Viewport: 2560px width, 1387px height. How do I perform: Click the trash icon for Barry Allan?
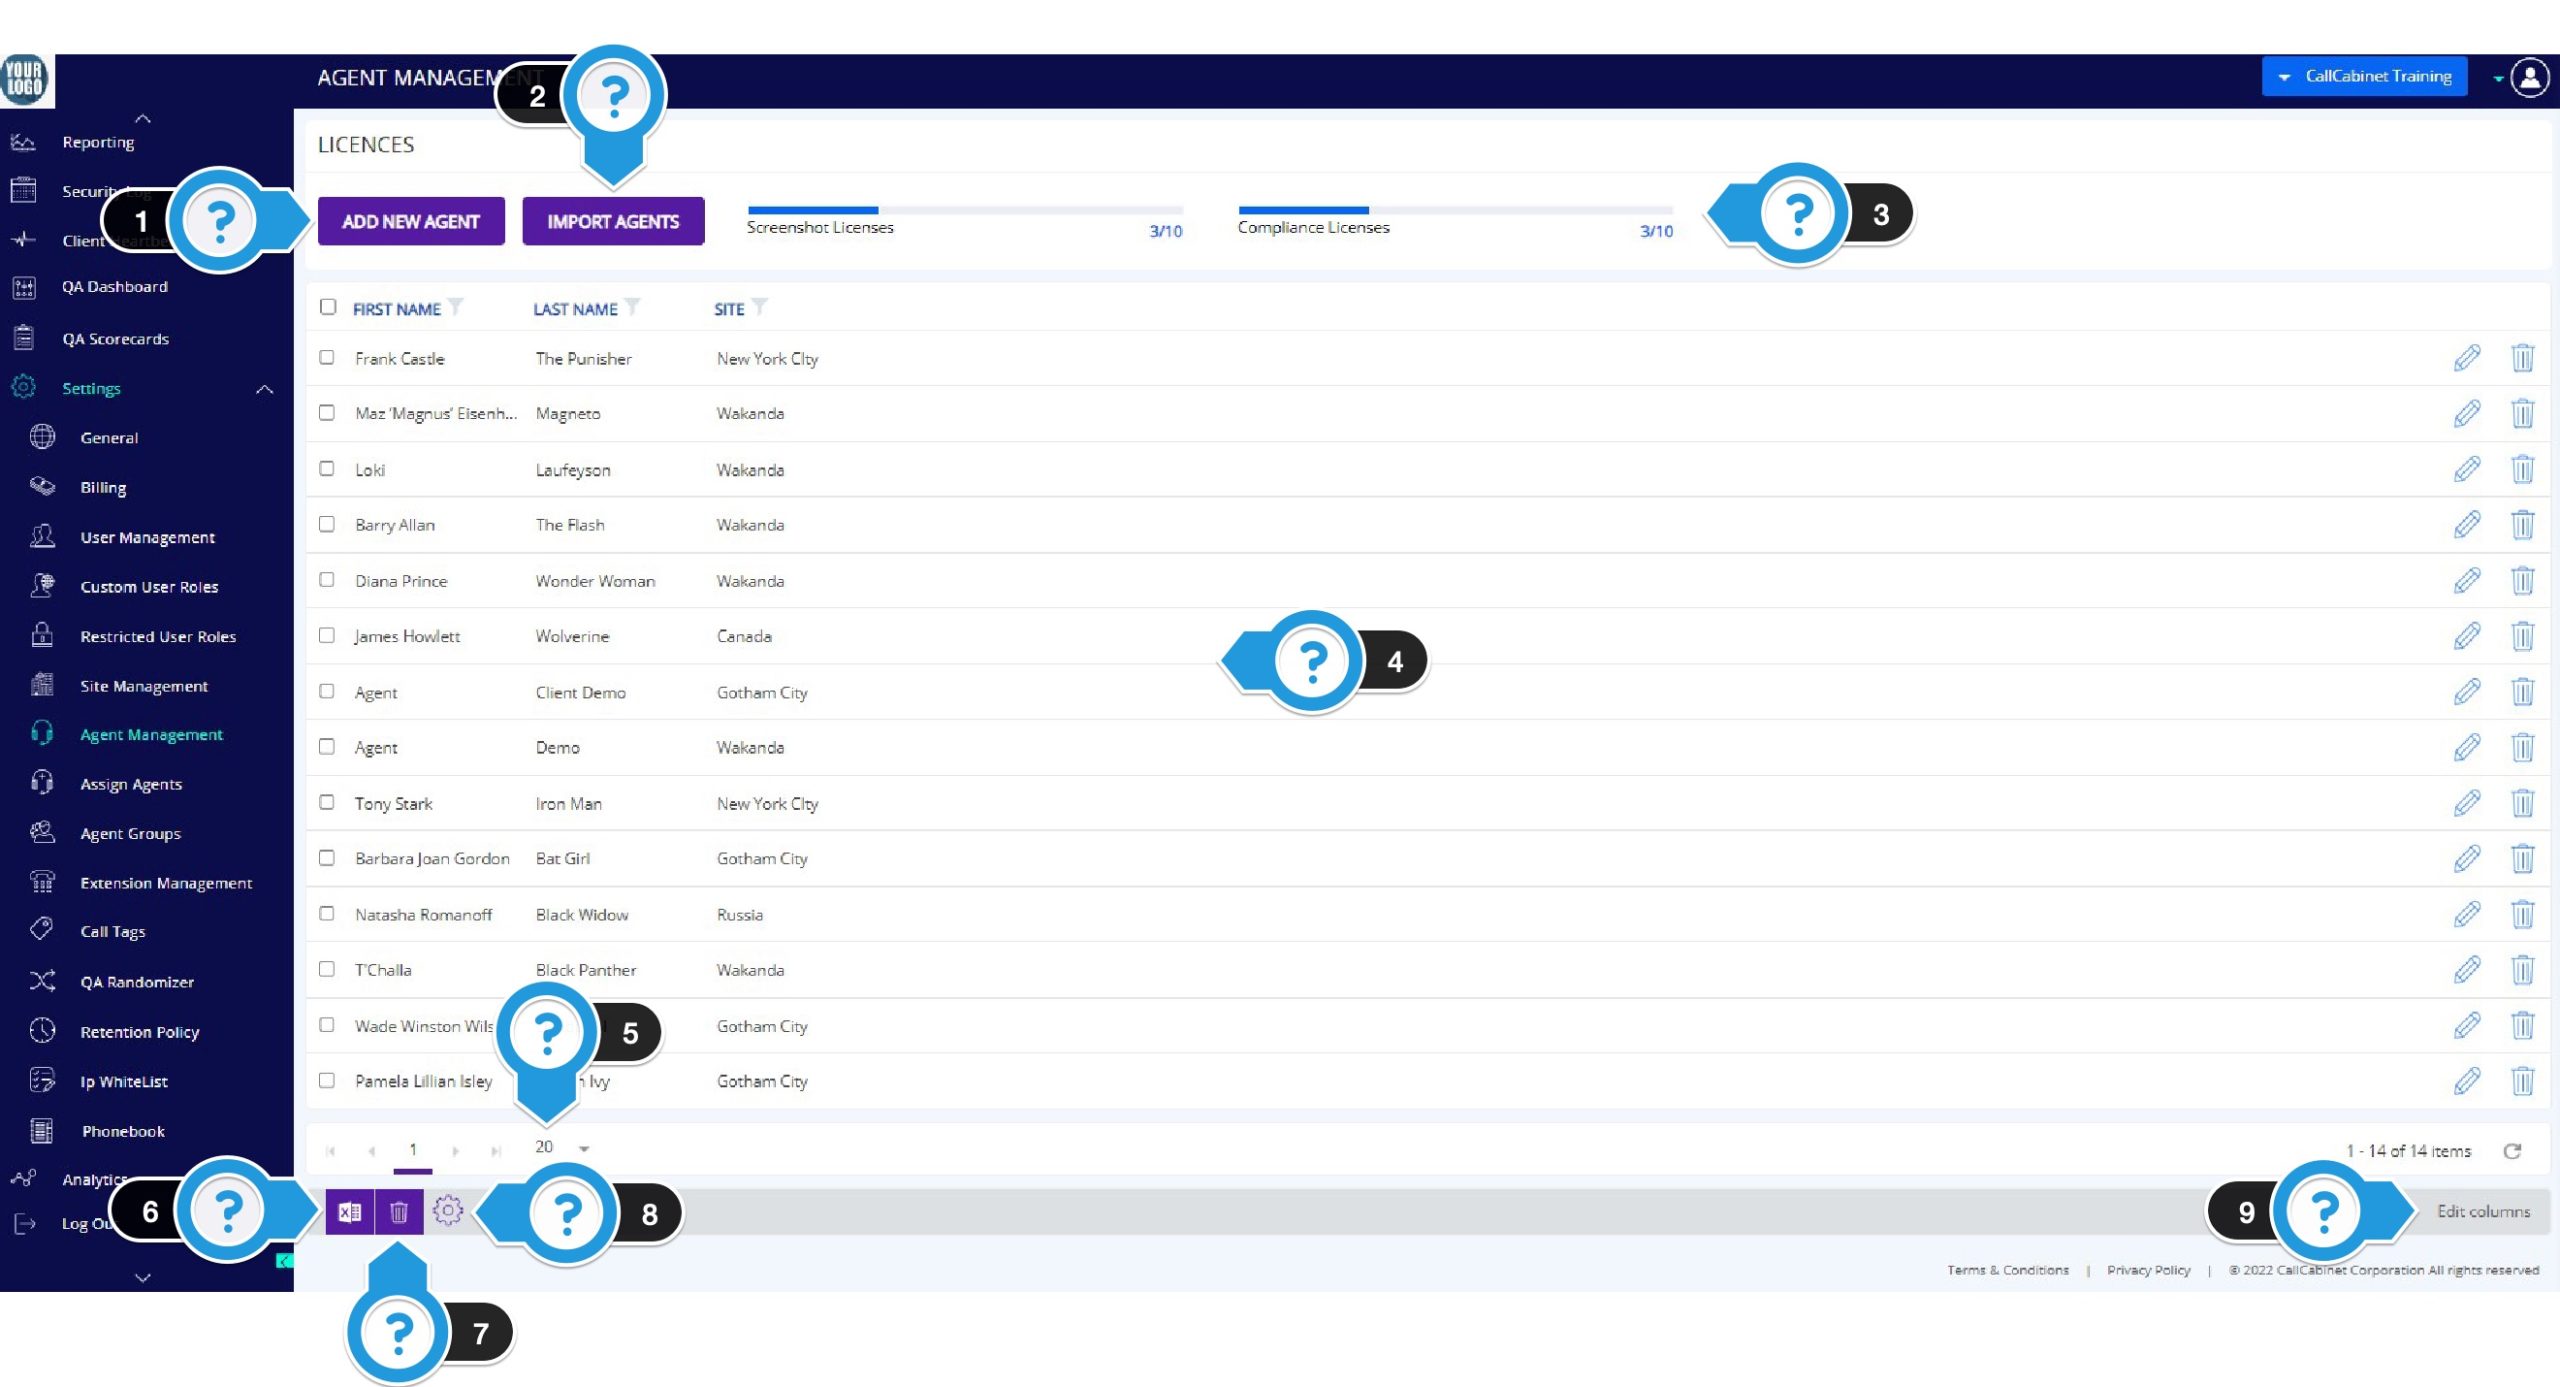tap(2522, 524)
